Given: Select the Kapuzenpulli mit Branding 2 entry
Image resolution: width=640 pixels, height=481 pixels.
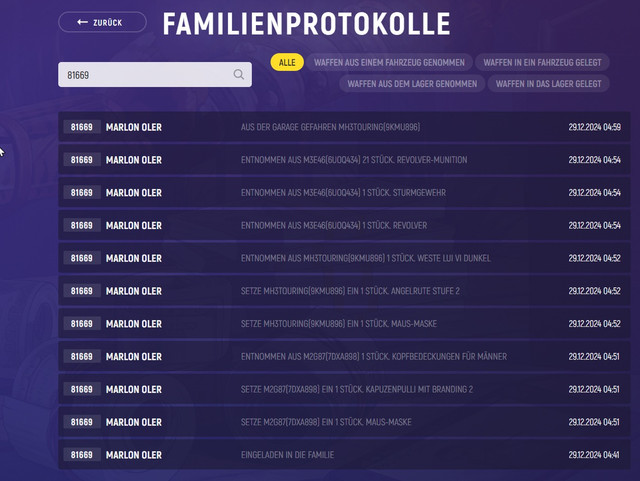Looking at the screenshot, I should [344, 389].
